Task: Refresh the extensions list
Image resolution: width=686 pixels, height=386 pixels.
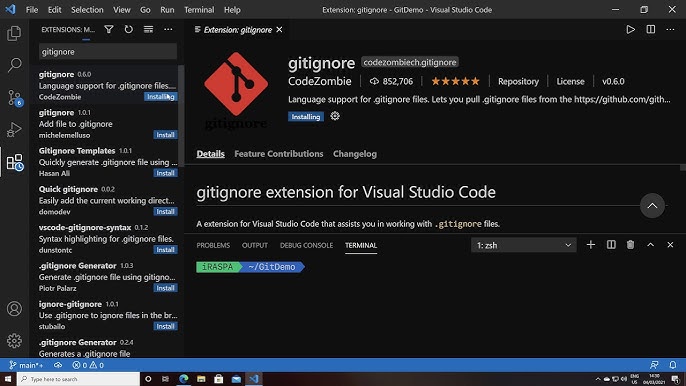Action: [129, 29]
